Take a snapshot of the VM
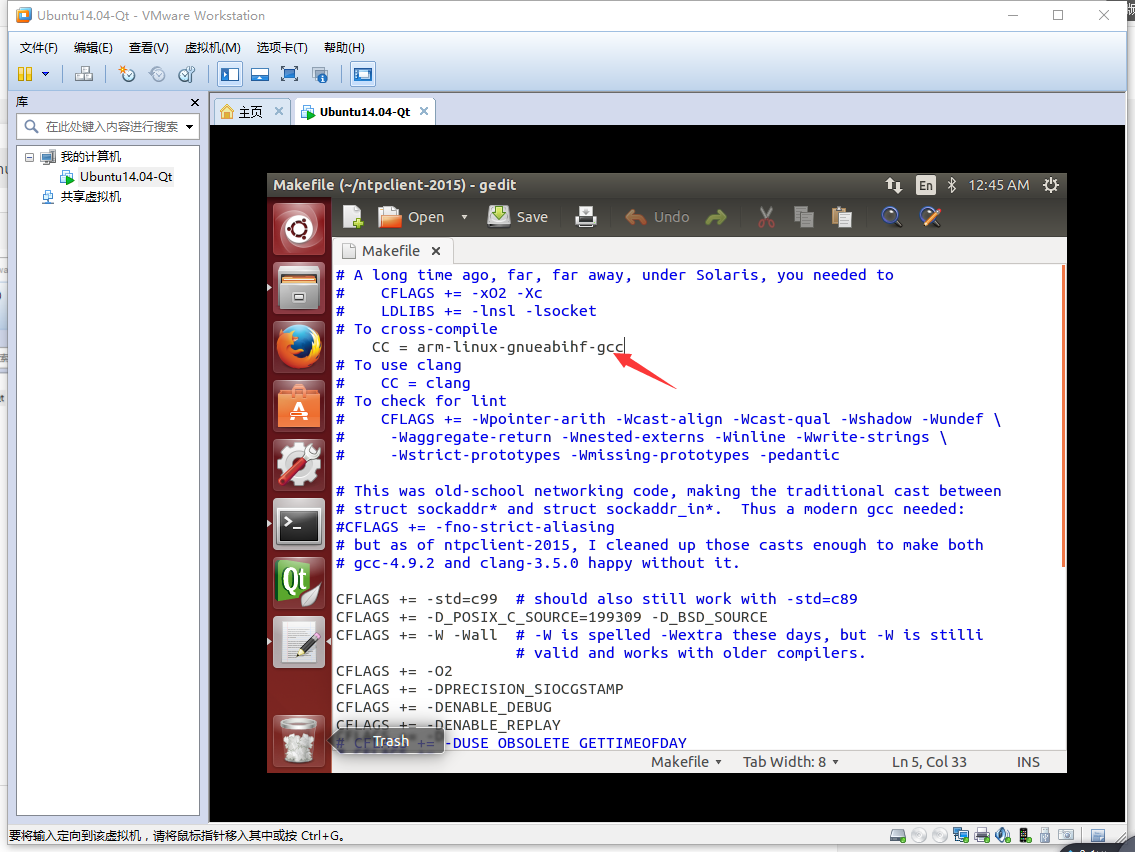Viewport: 1135px width, 852px height. click(127, 74)
